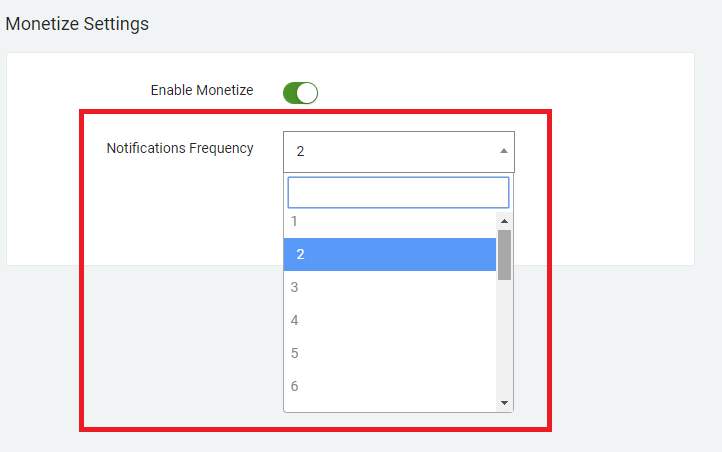Click the white knob of Monetize toggle

307,93
